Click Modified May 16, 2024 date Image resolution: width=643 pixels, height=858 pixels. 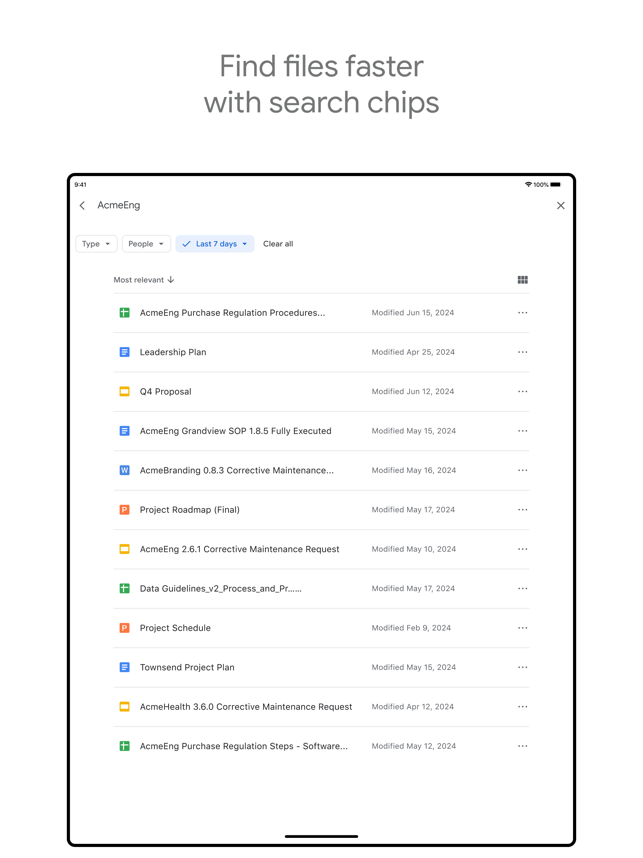[x=414, y=471]
